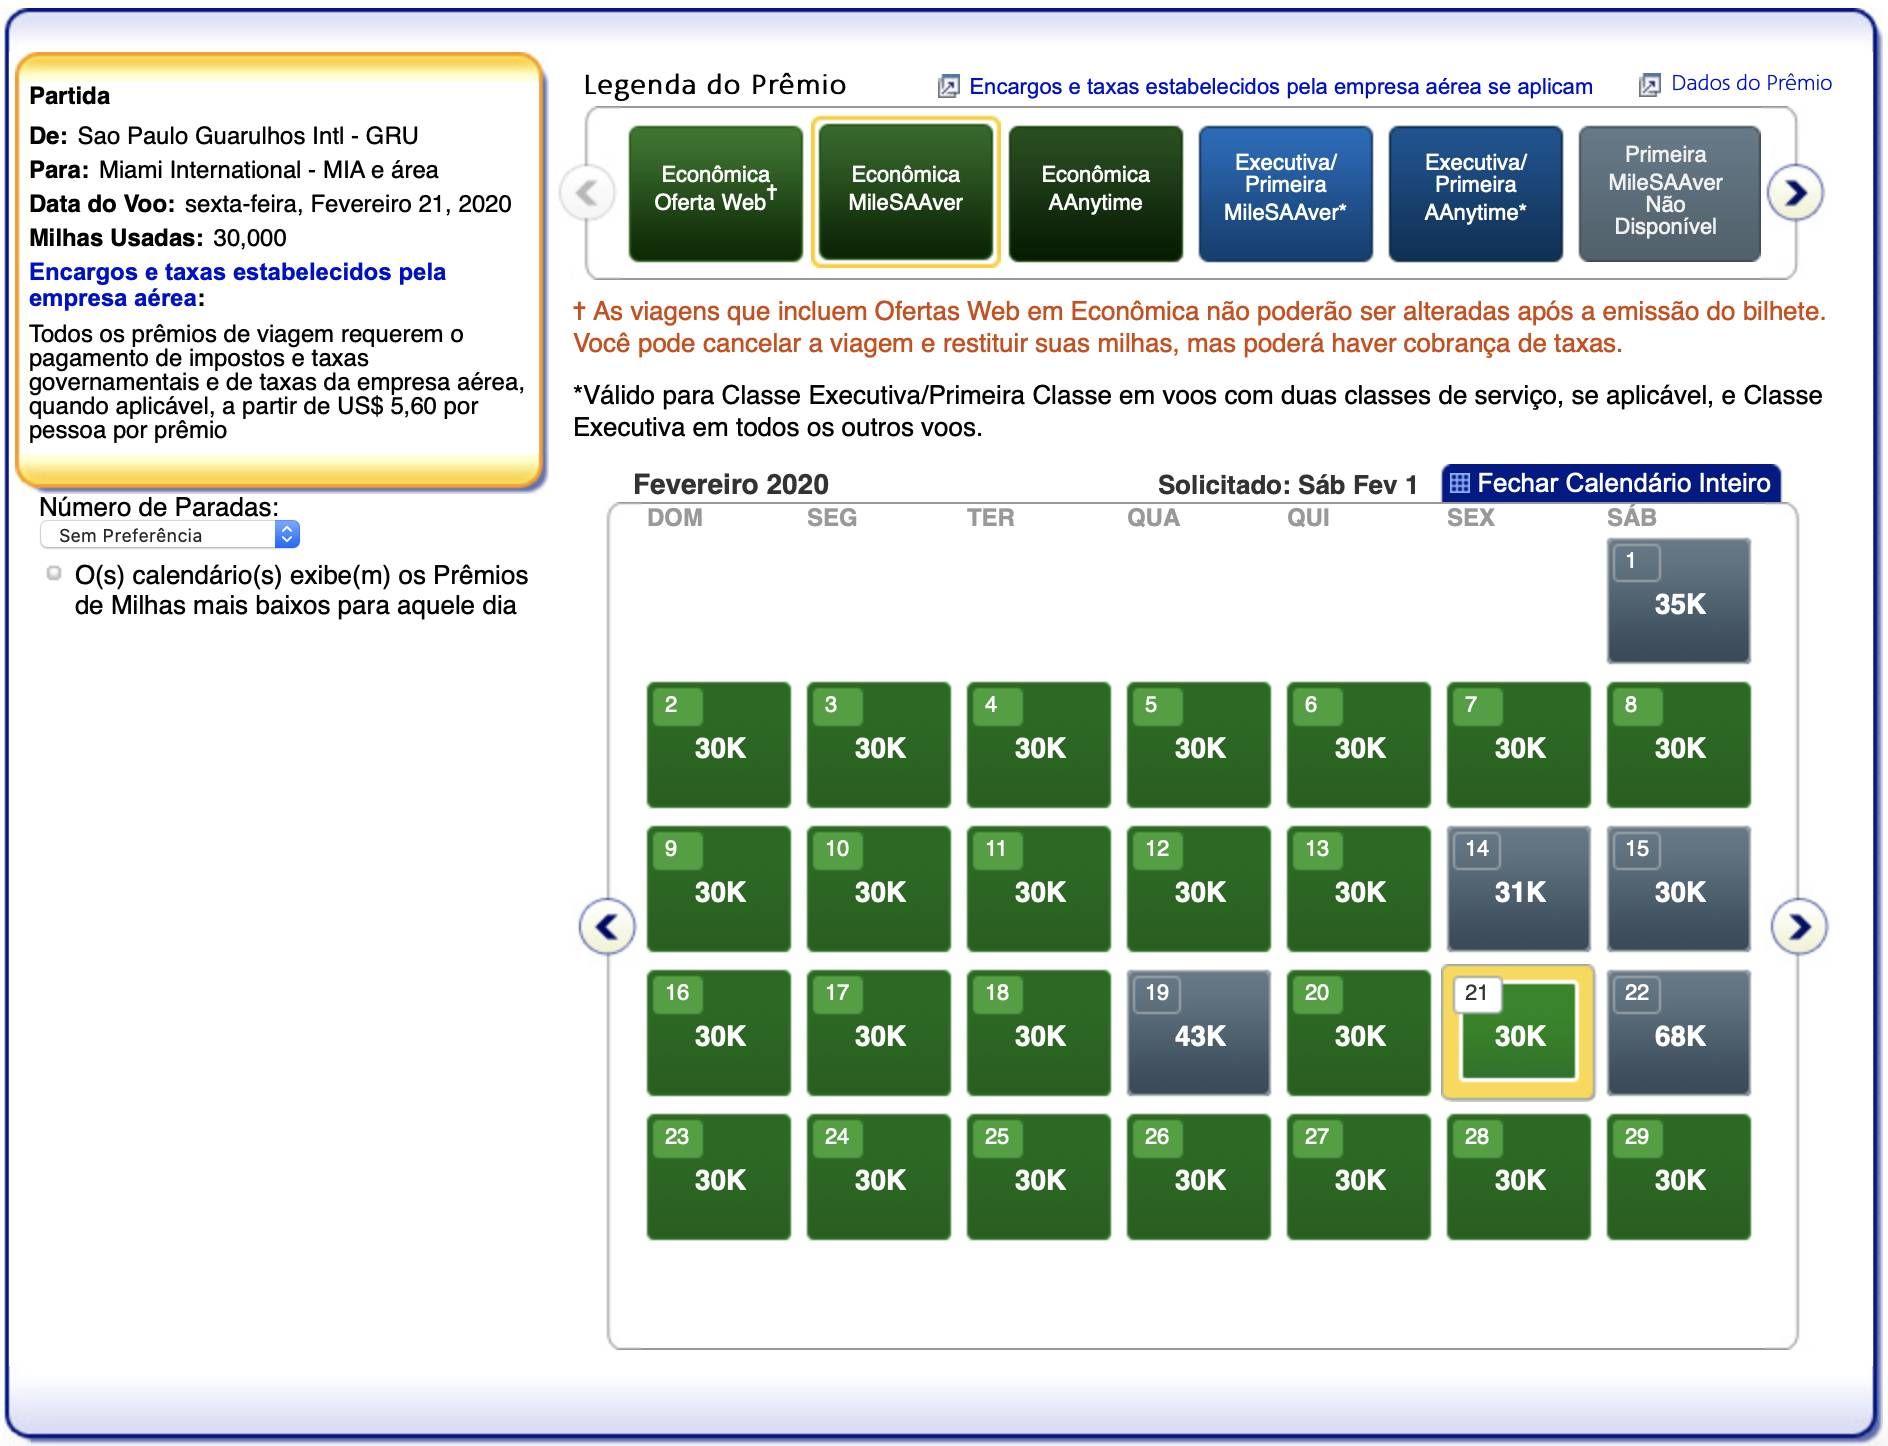Choose February 6 at 30K

pos(1359,745)
